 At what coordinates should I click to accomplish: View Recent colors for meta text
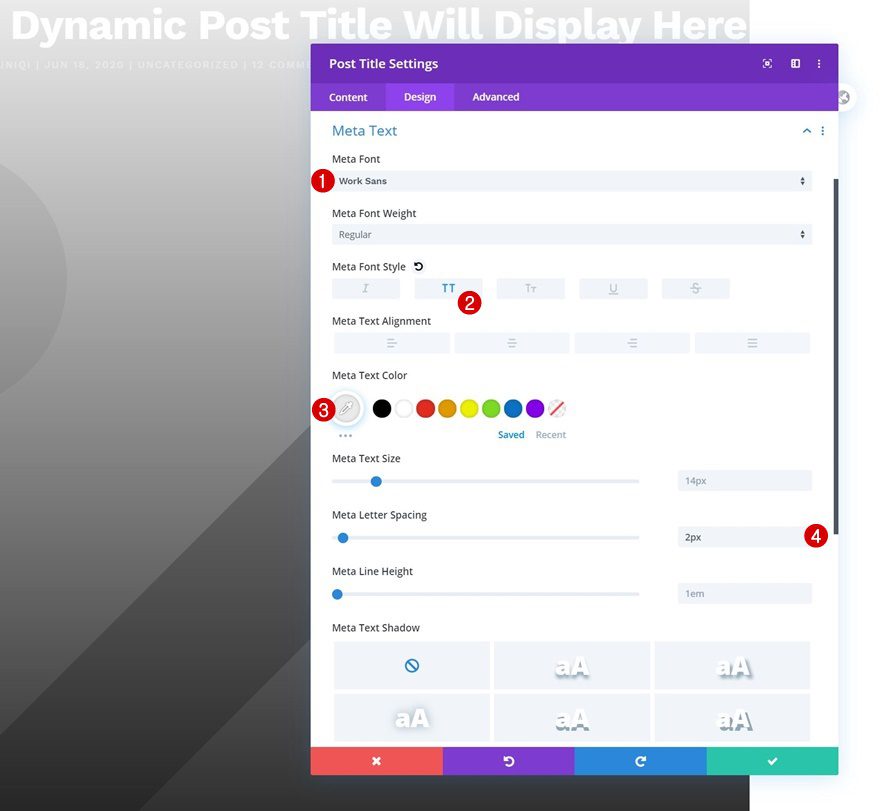(551, 434)
